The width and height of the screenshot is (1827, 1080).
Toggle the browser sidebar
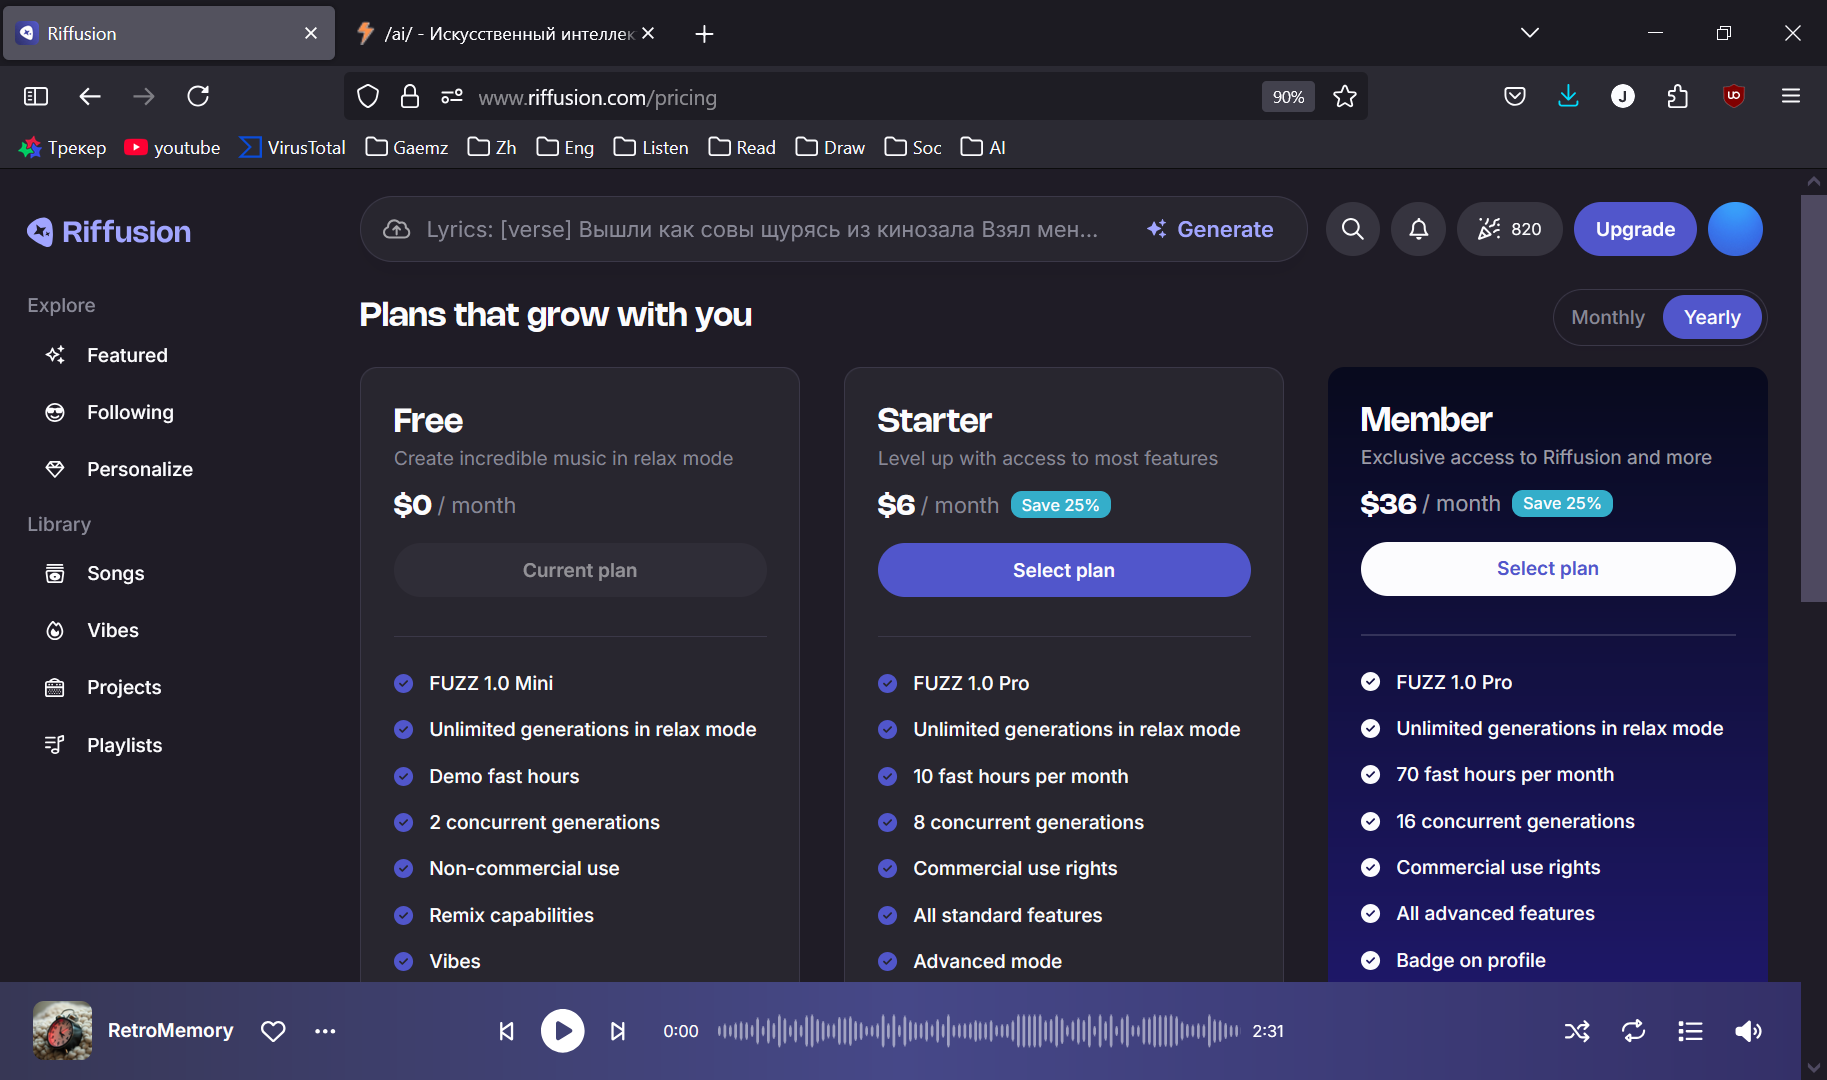coord(36,96)
